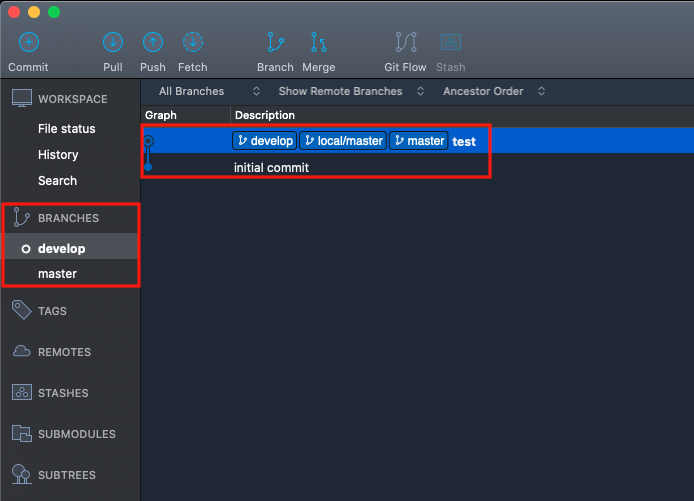Expand the STASHES section
Image resolution: width=694 pixels, height=501 pixels.
coord(63,393)
